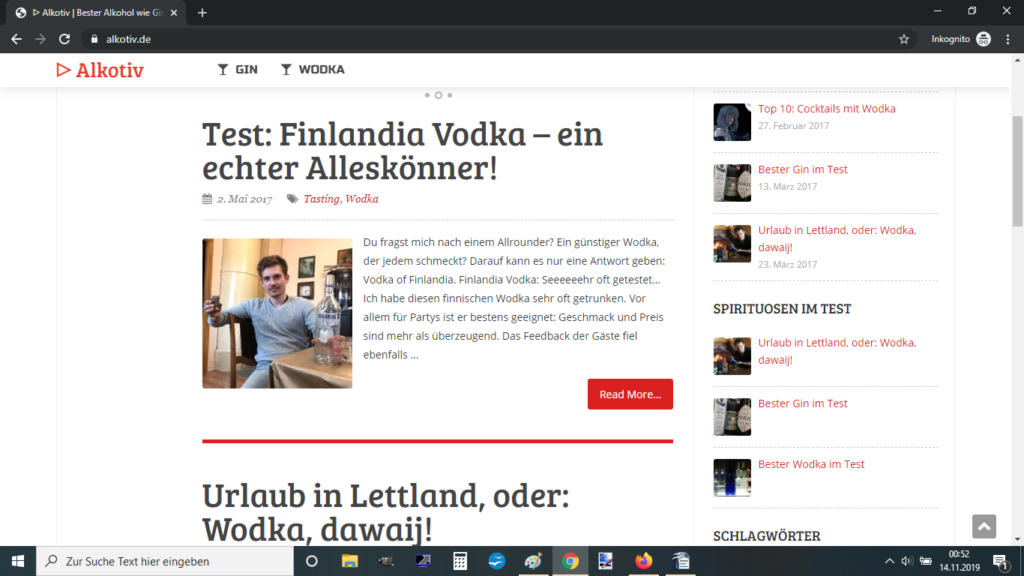1024x576 pixels.
Task: Open Bester Gin im Test under Spirituosen im Test
Action: point(803,403)
